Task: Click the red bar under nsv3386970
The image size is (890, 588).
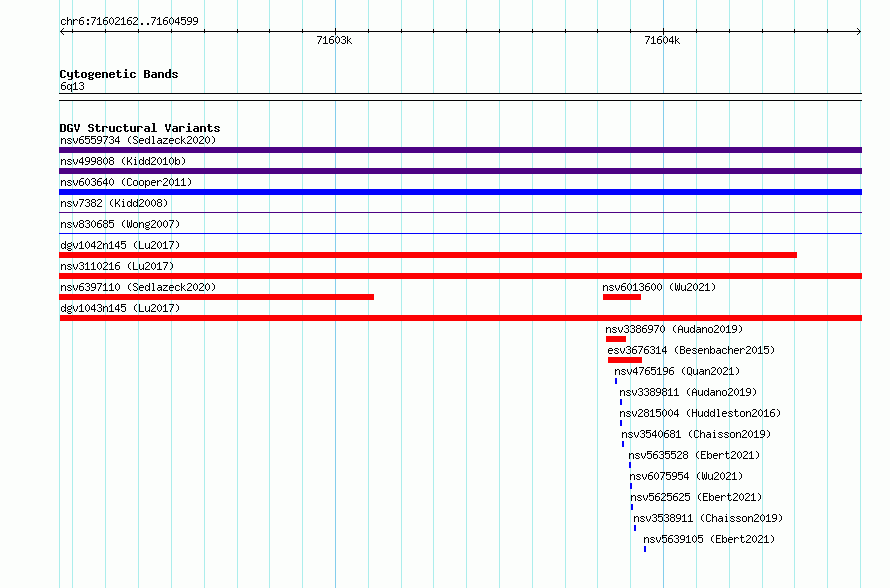Action: pyautogui.click(x=616, y=339)
